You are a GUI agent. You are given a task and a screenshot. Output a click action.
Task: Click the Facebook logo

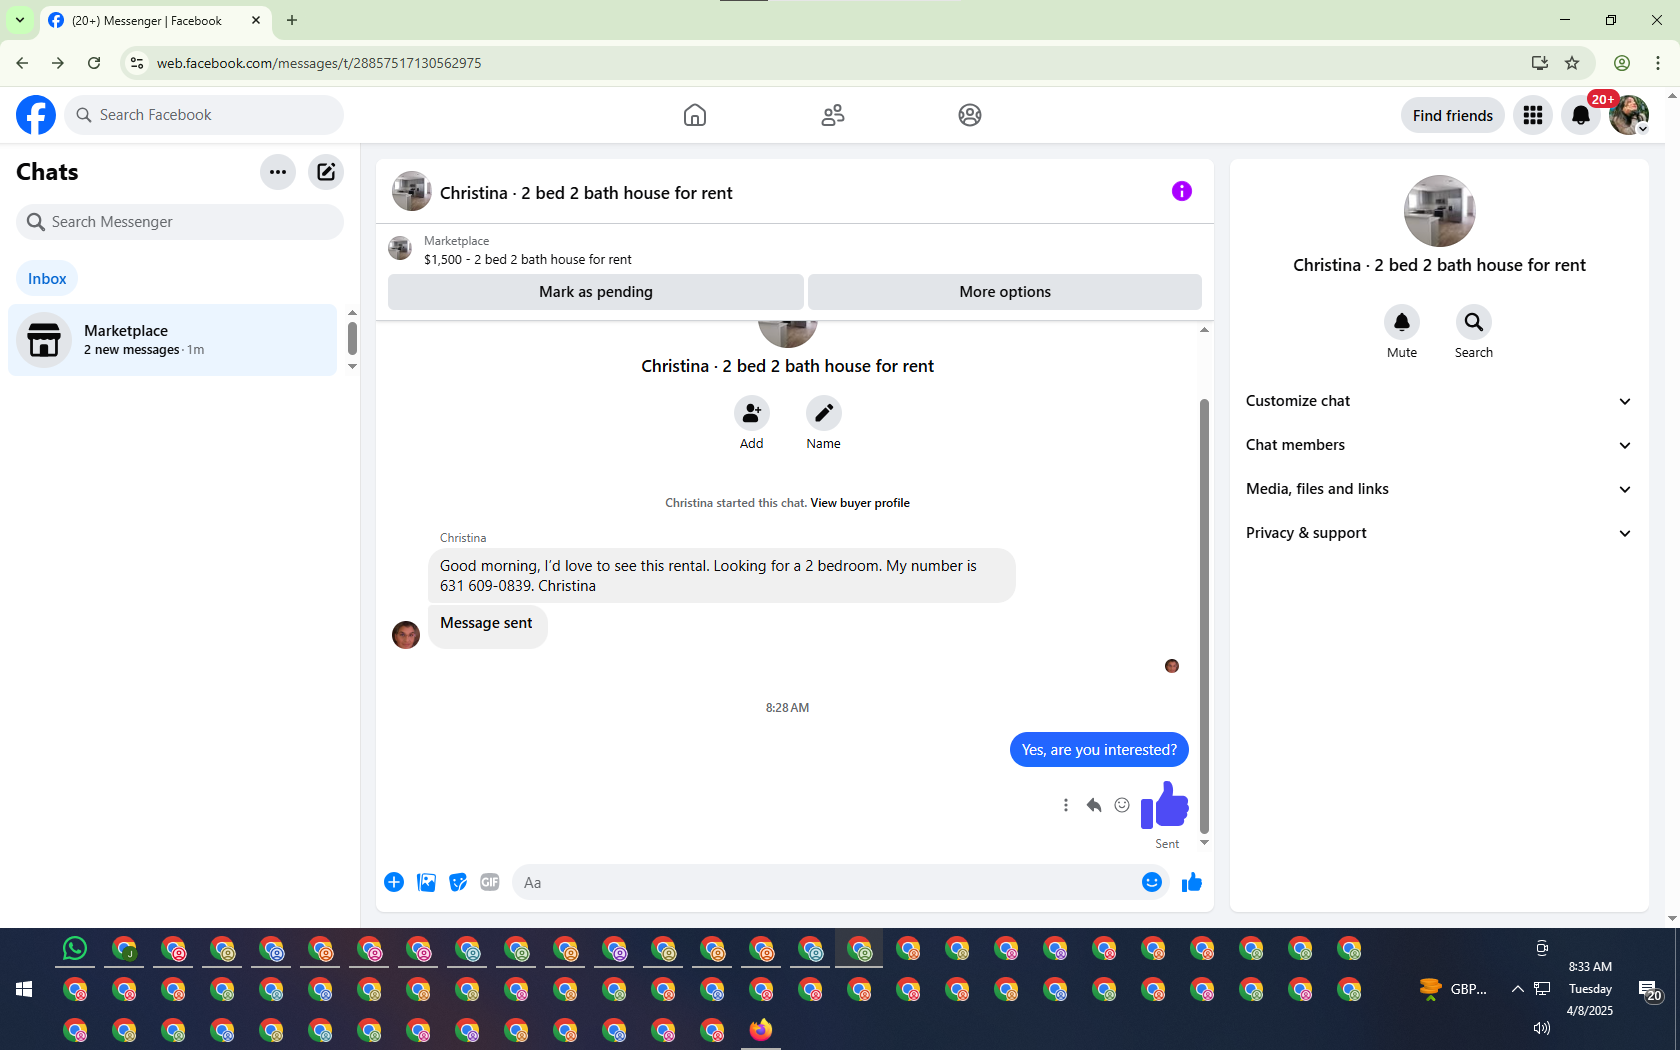pyautogui.click(x=36, y=115)
